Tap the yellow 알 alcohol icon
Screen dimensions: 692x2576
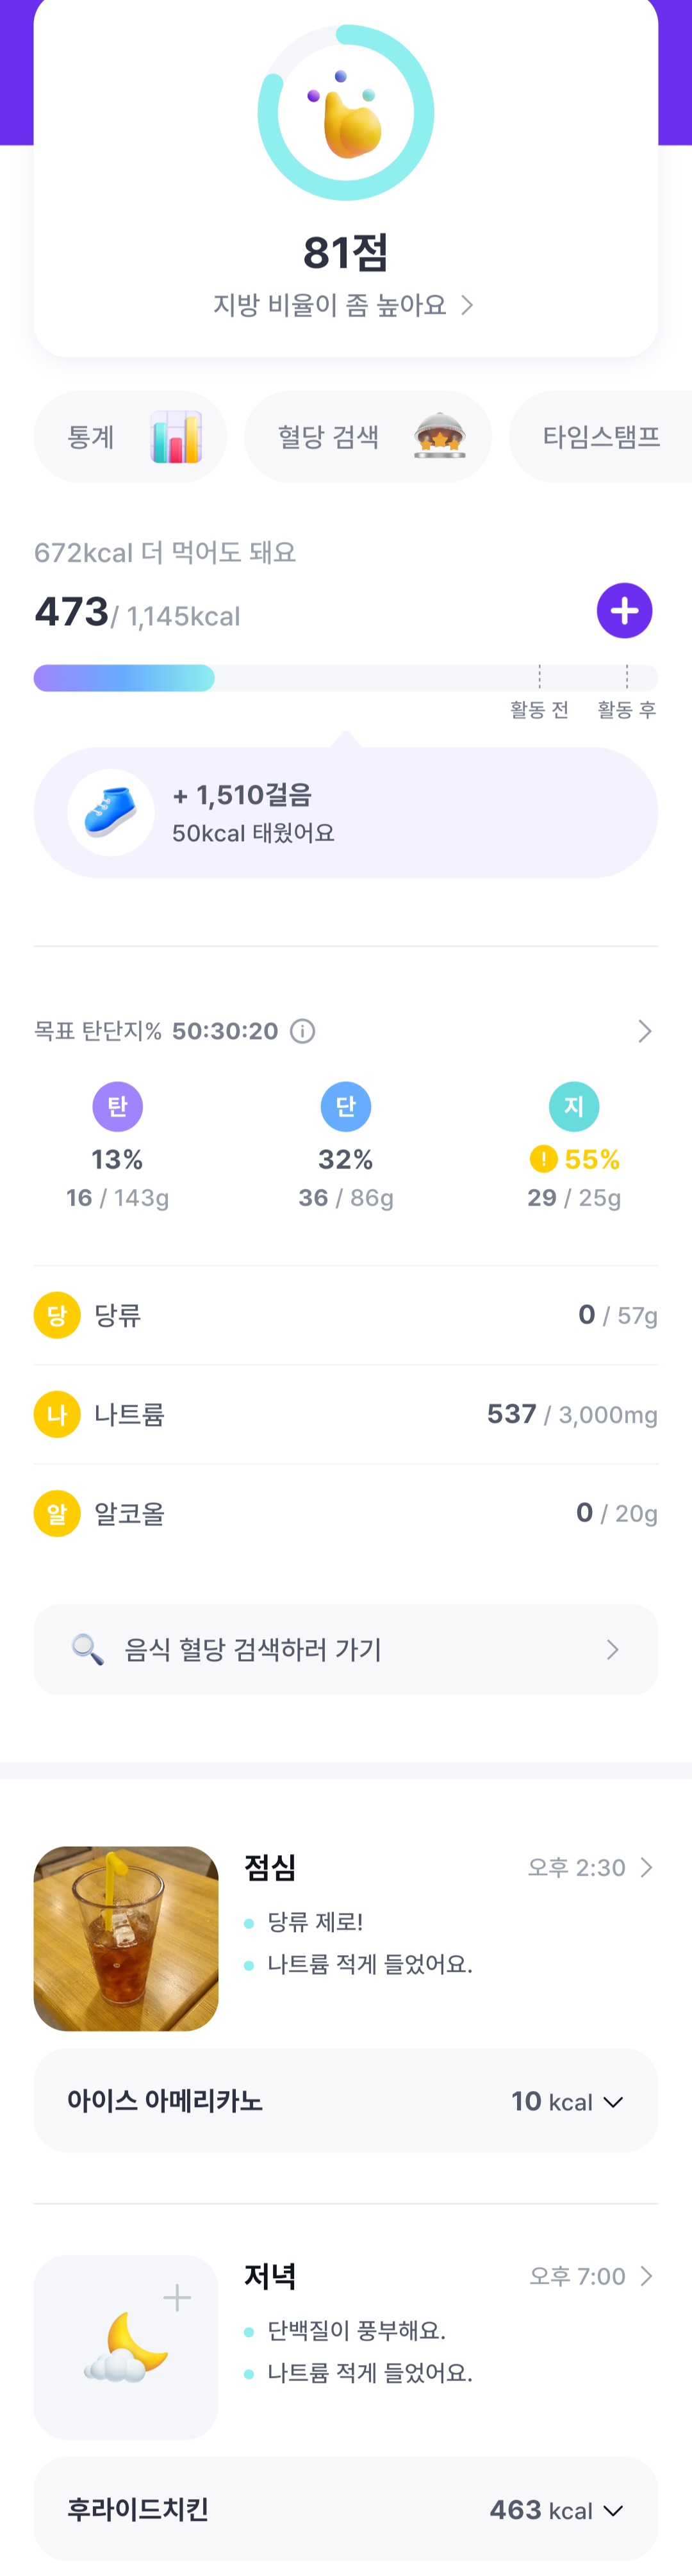click(57, 1513)
